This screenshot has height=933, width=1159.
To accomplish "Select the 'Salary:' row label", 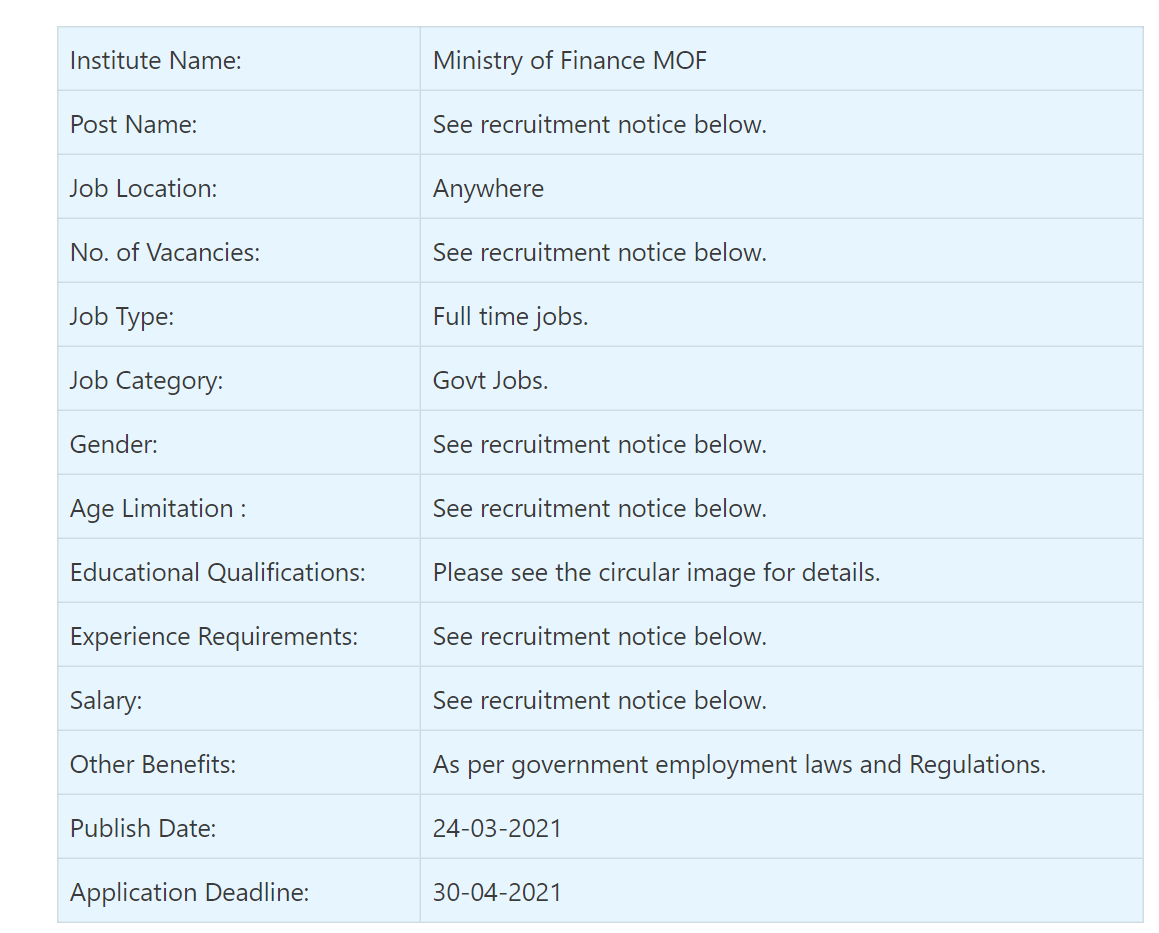I will click(x=106, y=701).
